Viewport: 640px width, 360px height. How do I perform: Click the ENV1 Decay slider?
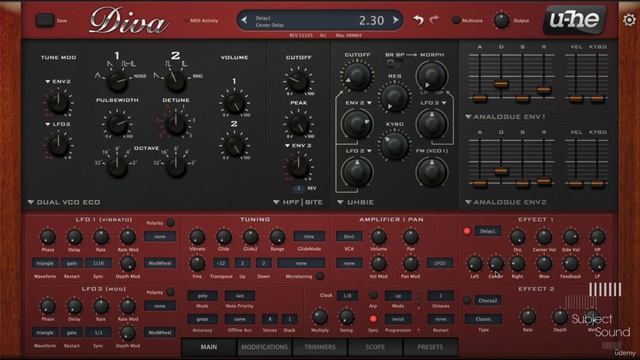pos(501,84)
